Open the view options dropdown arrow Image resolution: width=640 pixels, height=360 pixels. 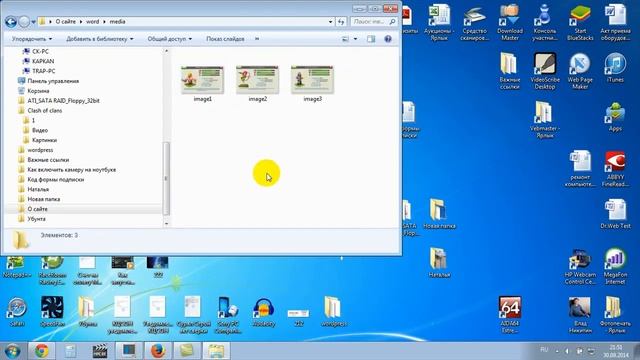(355, 39)
